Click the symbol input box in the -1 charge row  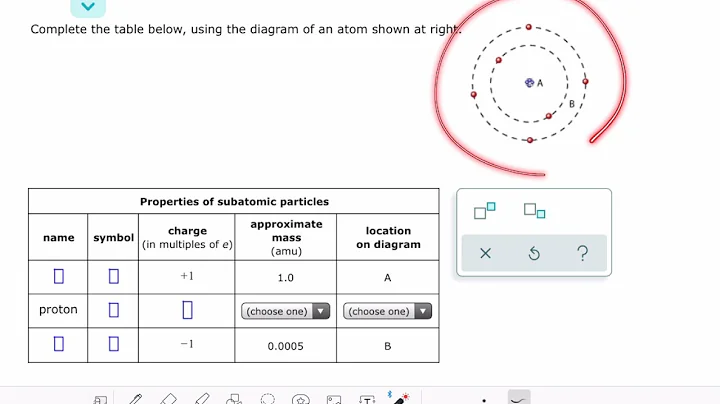(114, 344)
